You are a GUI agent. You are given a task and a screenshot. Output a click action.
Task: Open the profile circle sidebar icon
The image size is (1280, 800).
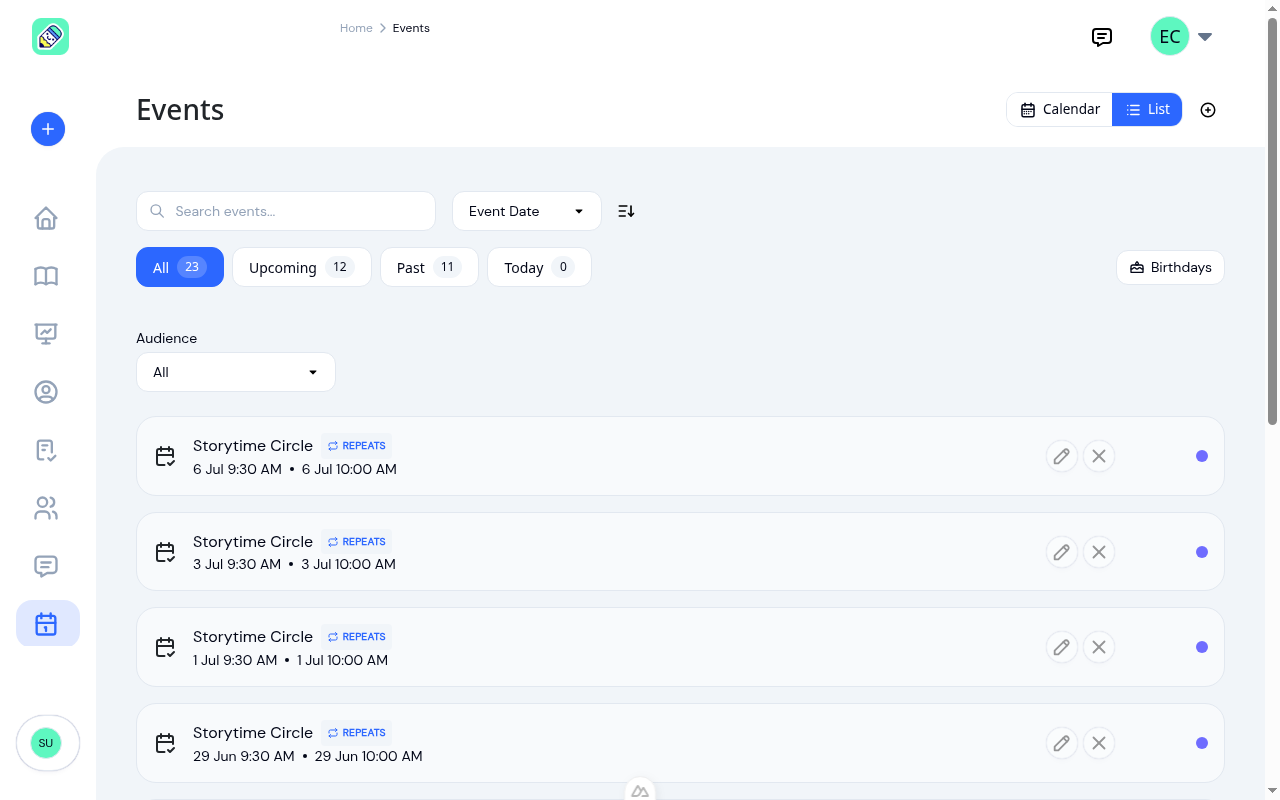[46, 392]
